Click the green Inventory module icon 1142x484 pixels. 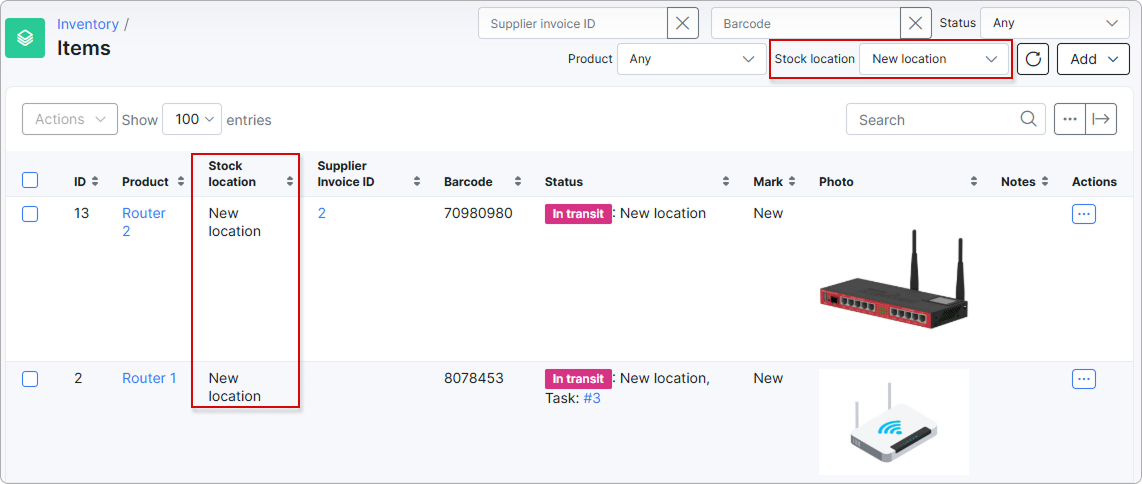[25, 37]
